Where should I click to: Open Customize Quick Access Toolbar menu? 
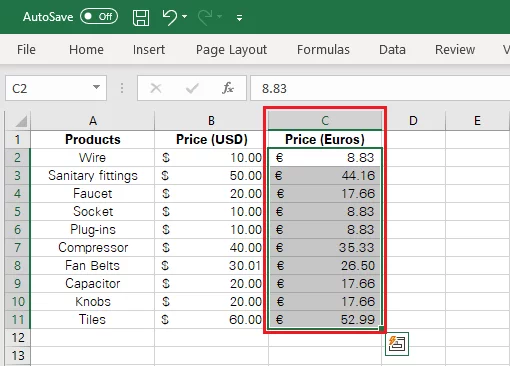tap(239, 18)
